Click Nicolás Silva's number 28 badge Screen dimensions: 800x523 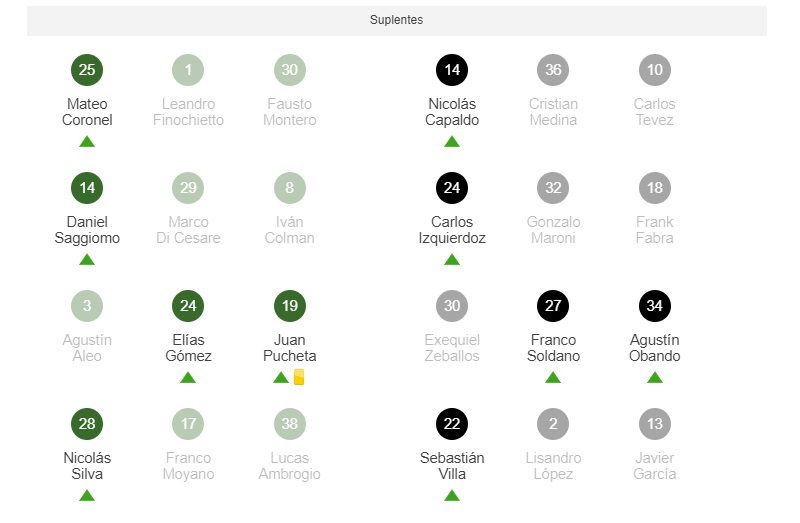pyautogui.click(x=87, y=424)
